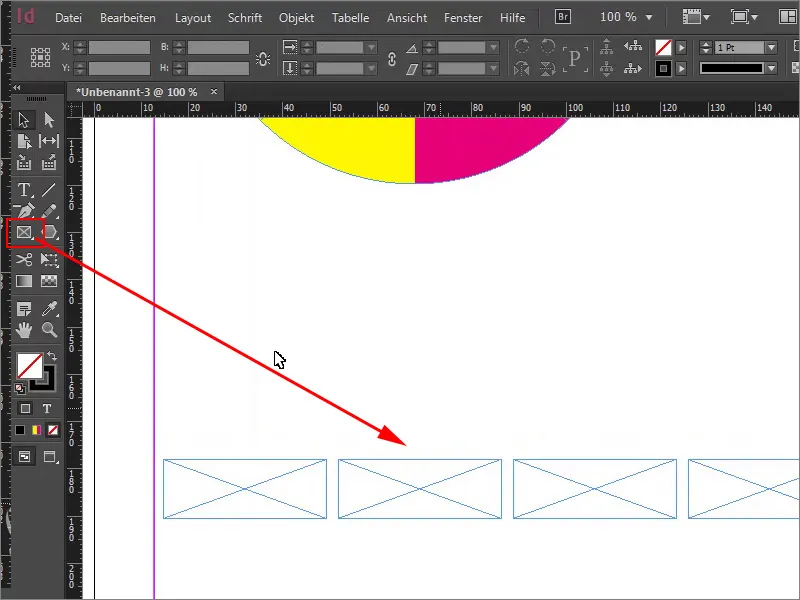The width and height of the screenshot is (800, 600).
Task: Collapse the tools panel with double arrows
Action: pos(17,87)
